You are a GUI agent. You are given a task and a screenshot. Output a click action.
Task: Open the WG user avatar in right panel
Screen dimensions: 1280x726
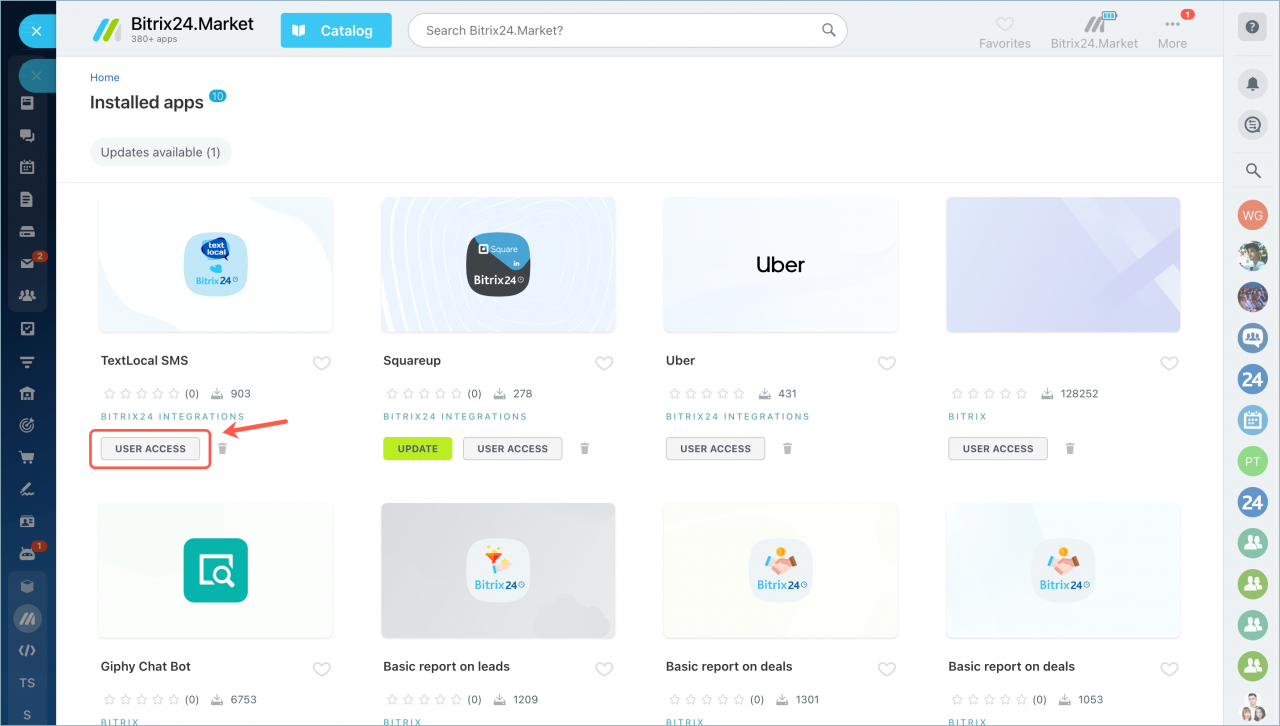[1253, 215]
